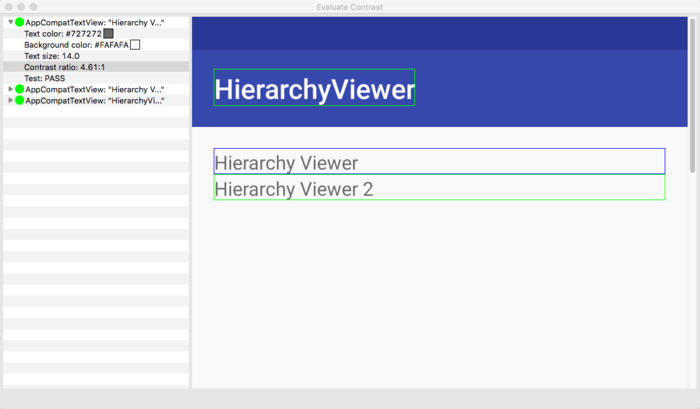Select the AppCompatTextView "HierarchyVi..." tree item
Screen dimensions: 700x409
pyautogui.click(x=96, y=100)
